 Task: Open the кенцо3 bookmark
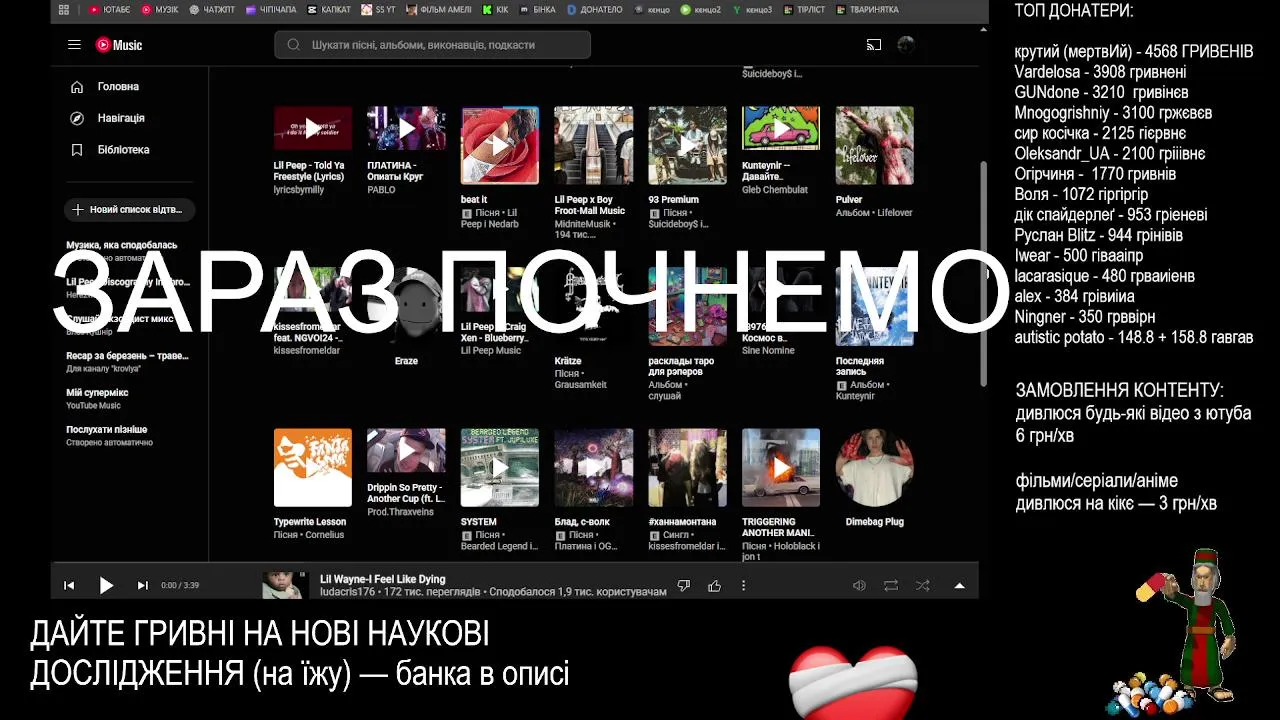tap(753, 10)
